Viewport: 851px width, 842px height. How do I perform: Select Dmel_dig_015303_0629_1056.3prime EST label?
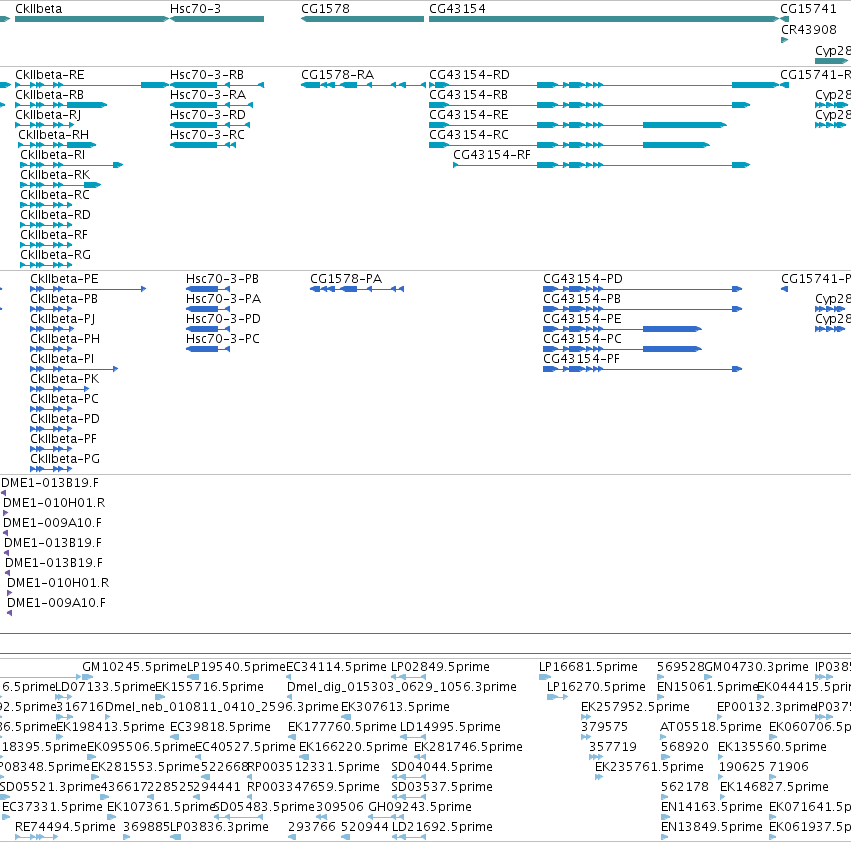coord(402,687)
